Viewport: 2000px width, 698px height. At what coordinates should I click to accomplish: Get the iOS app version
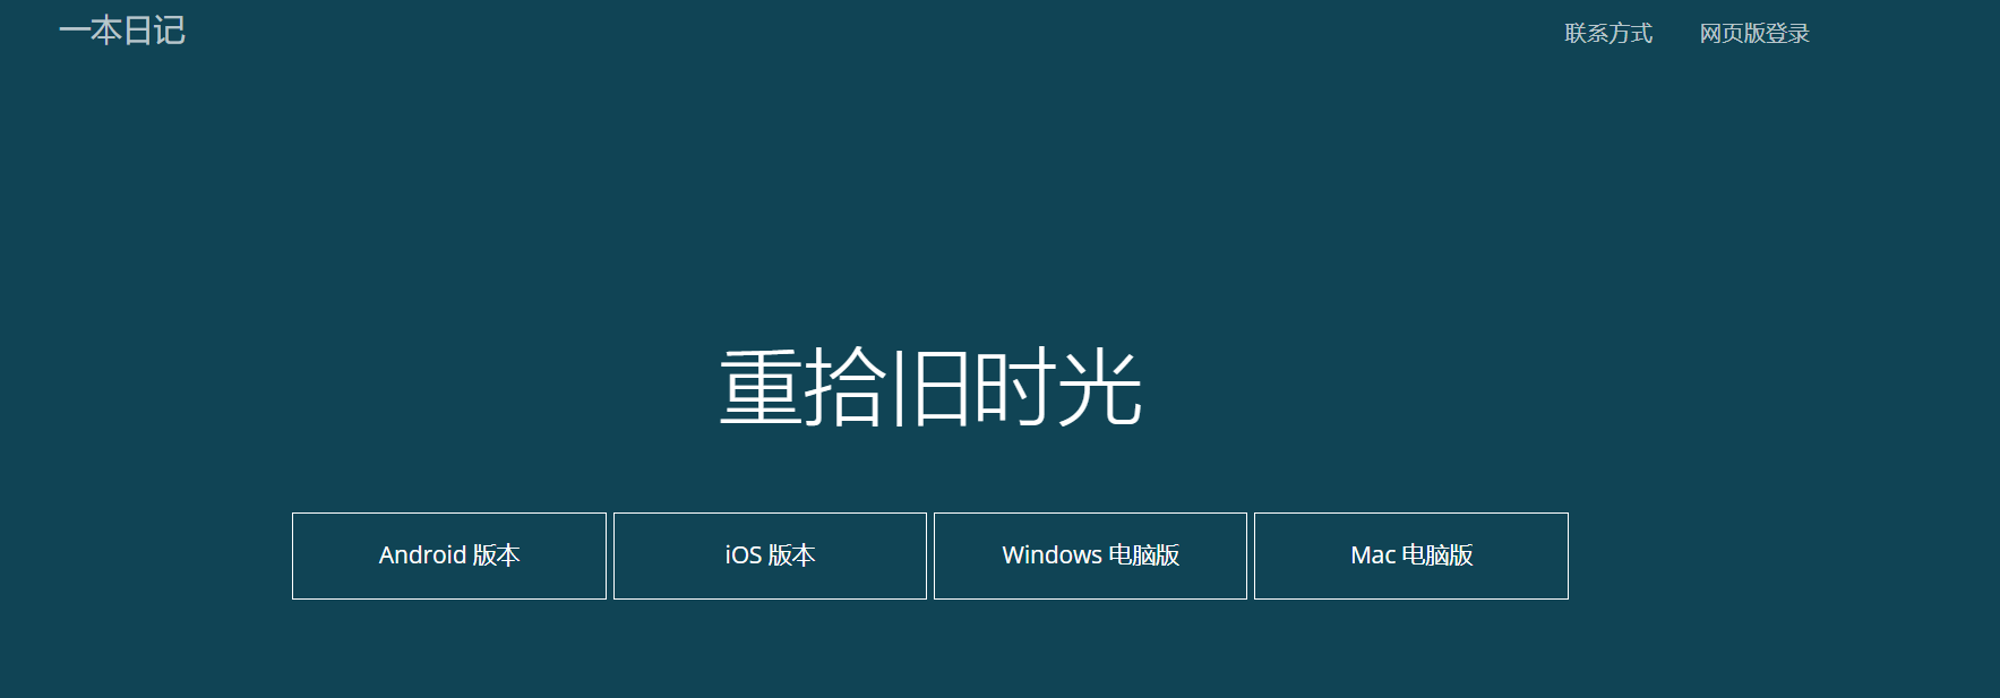point(770,556)
